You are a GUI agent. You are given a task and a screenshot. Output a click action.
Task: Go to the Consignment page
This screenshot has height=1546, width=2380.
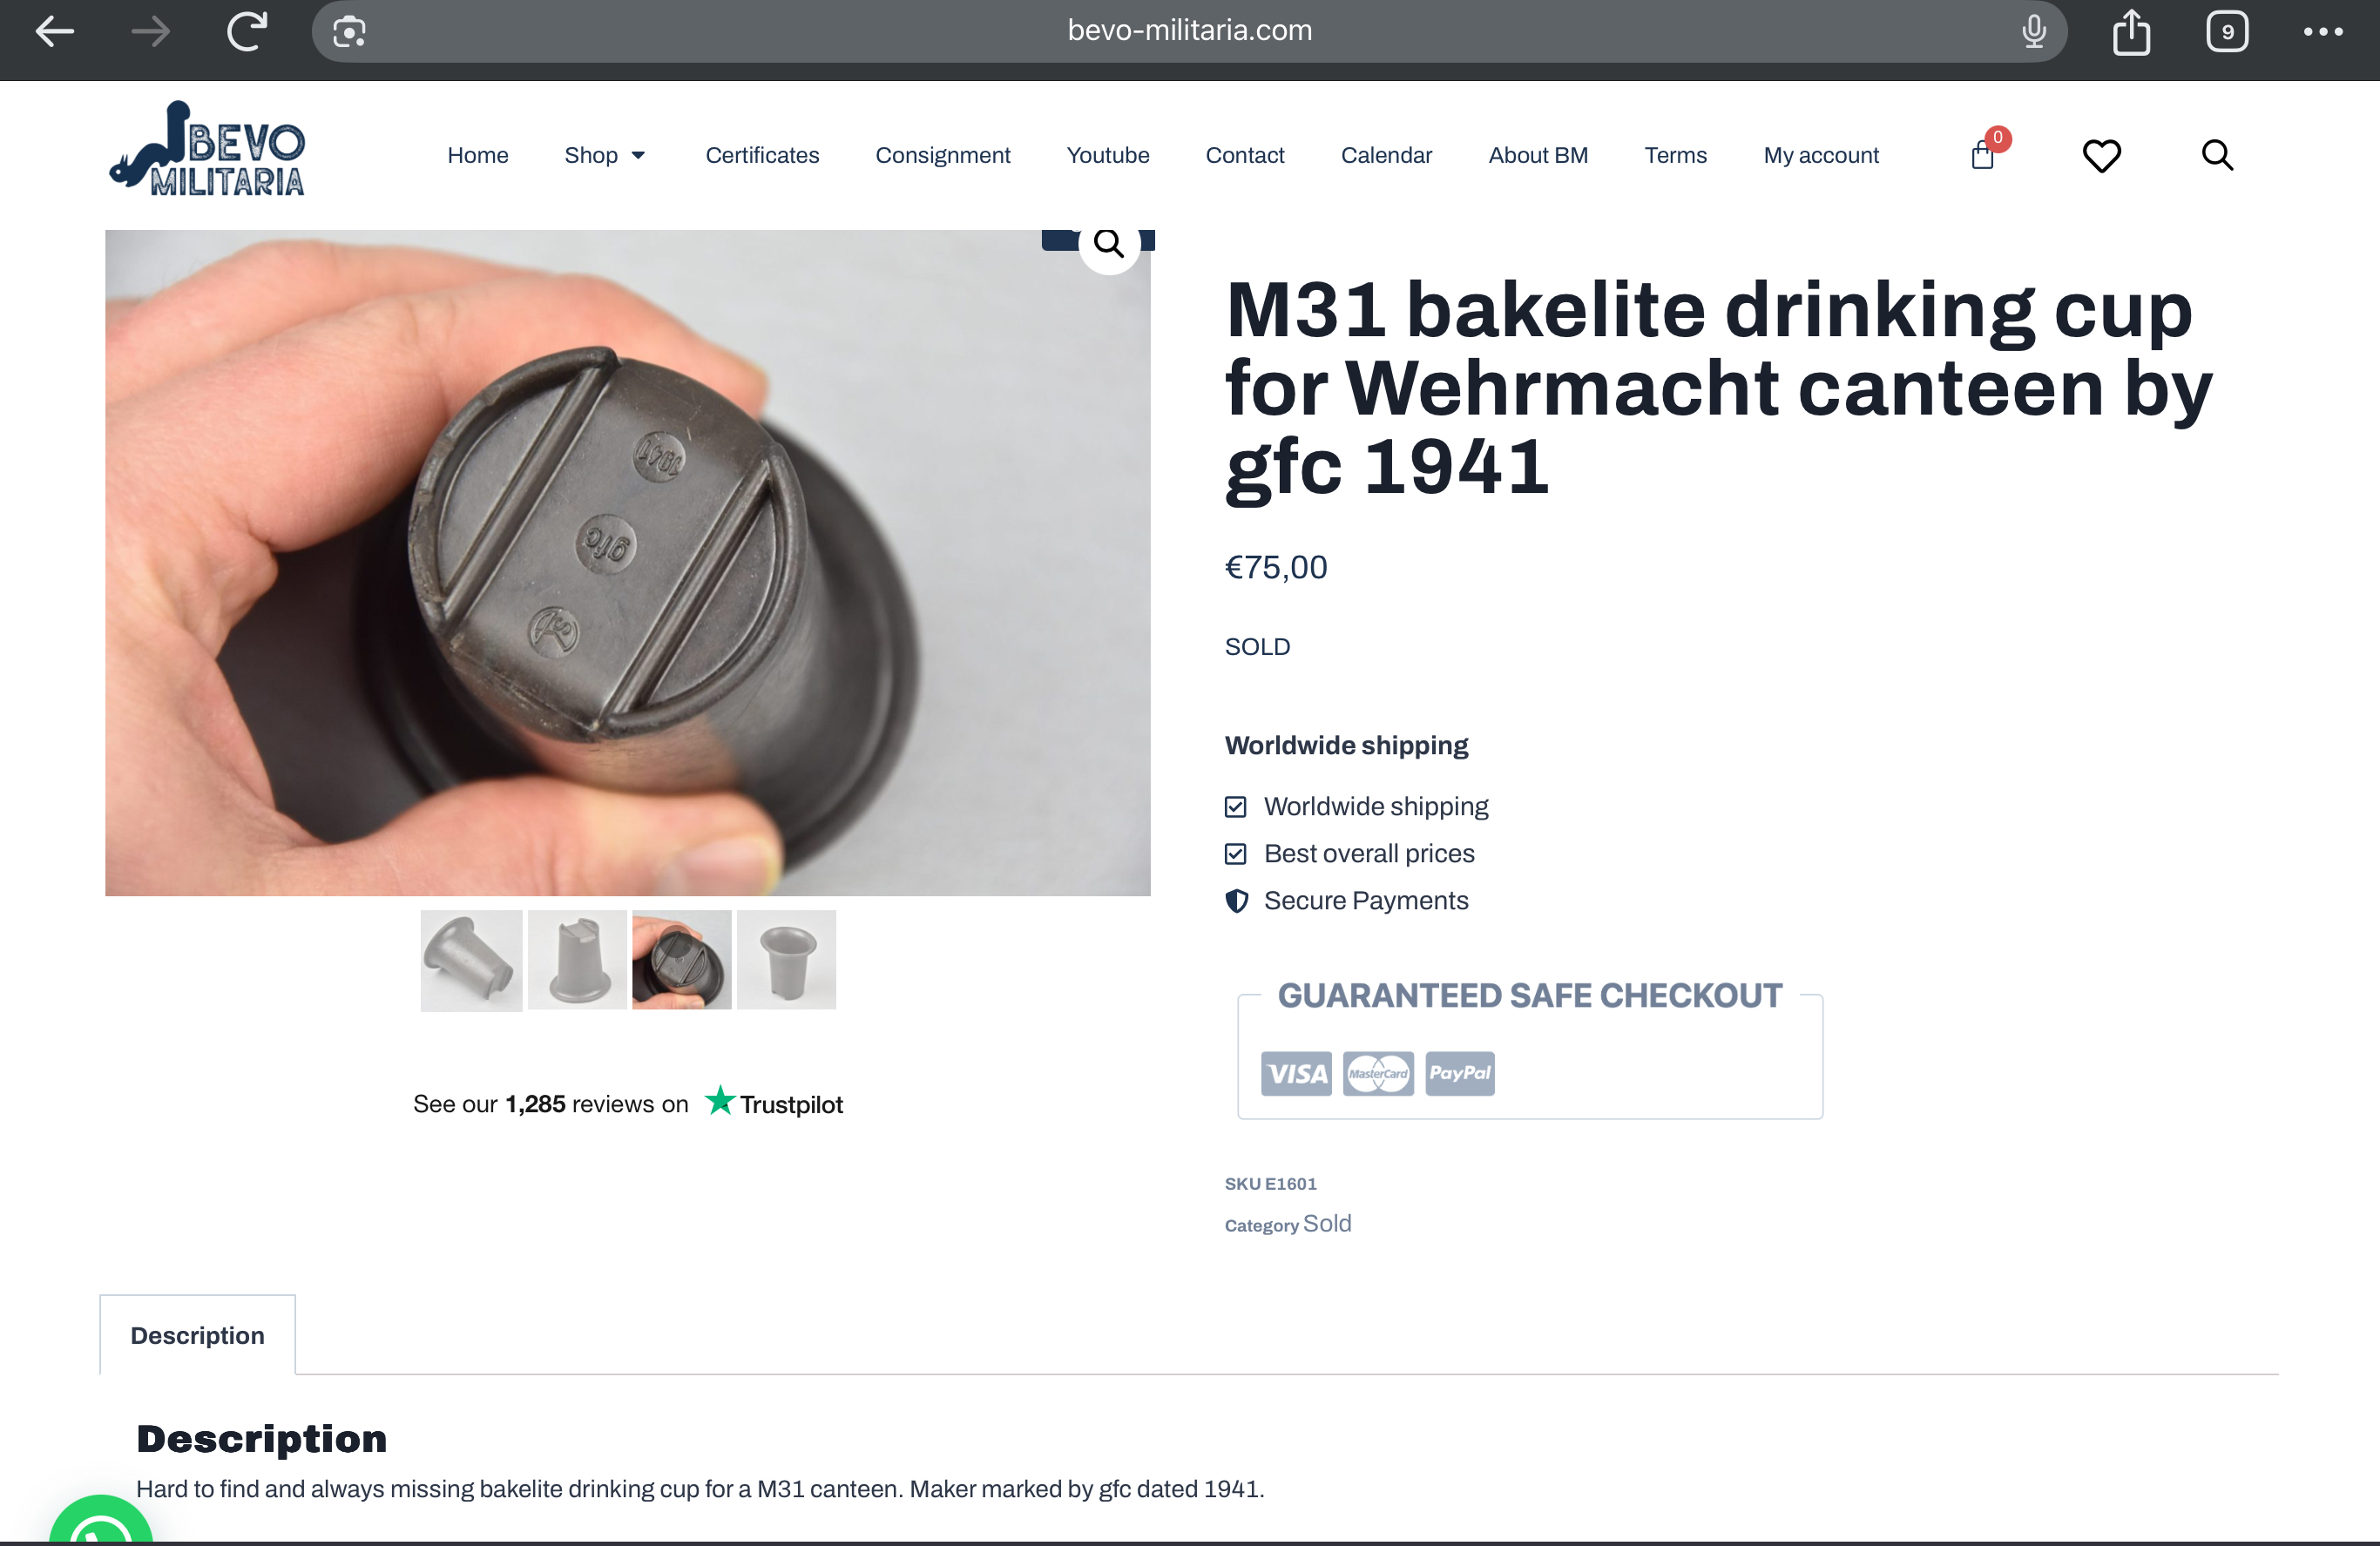[942, 155]
